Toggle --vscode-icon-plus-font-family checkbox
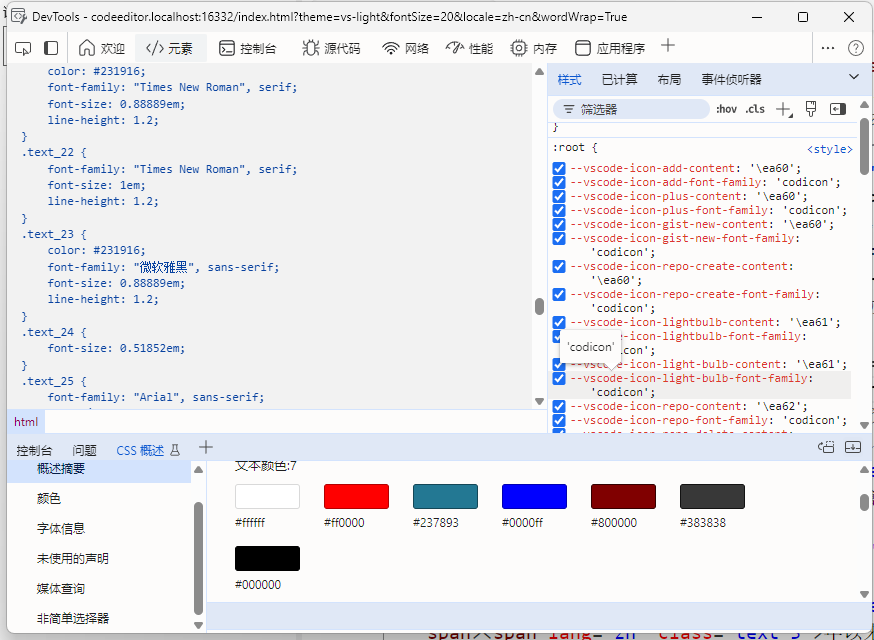Viewport: 874px width, 640px height. click(559, 210)
